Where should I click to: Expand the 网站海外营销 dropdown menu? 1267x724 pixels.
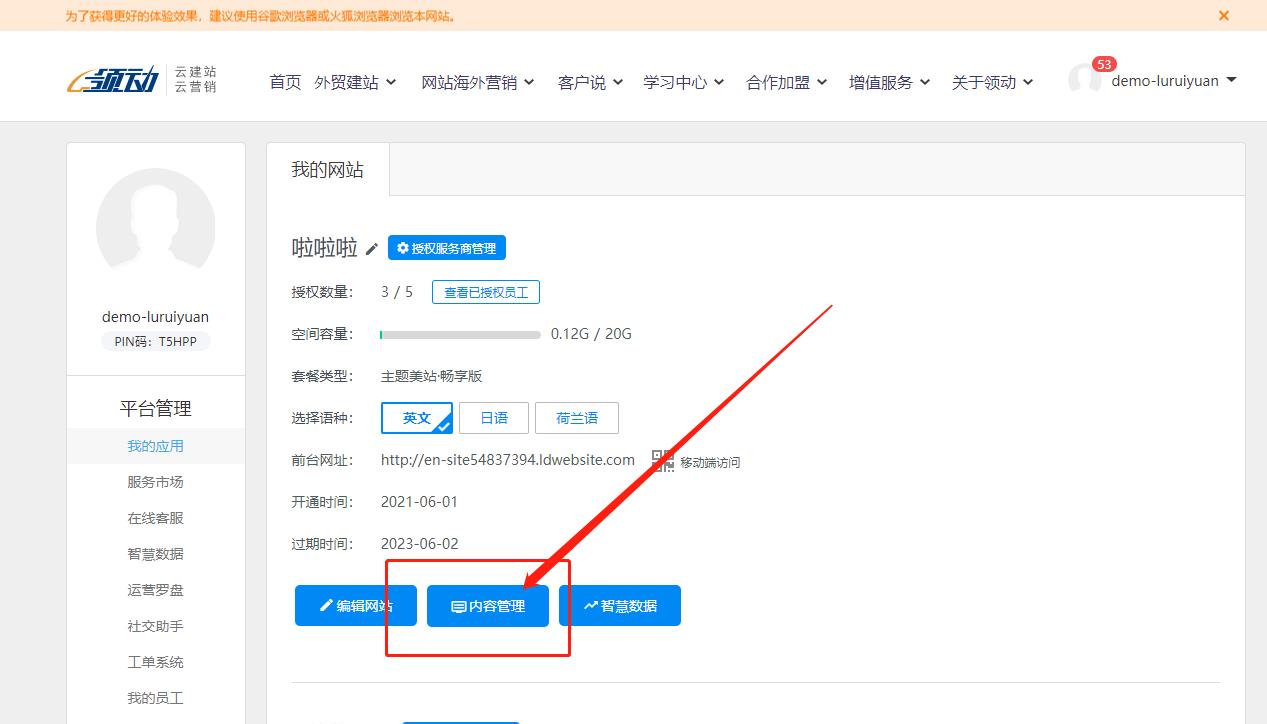click(x=477, y=82)
